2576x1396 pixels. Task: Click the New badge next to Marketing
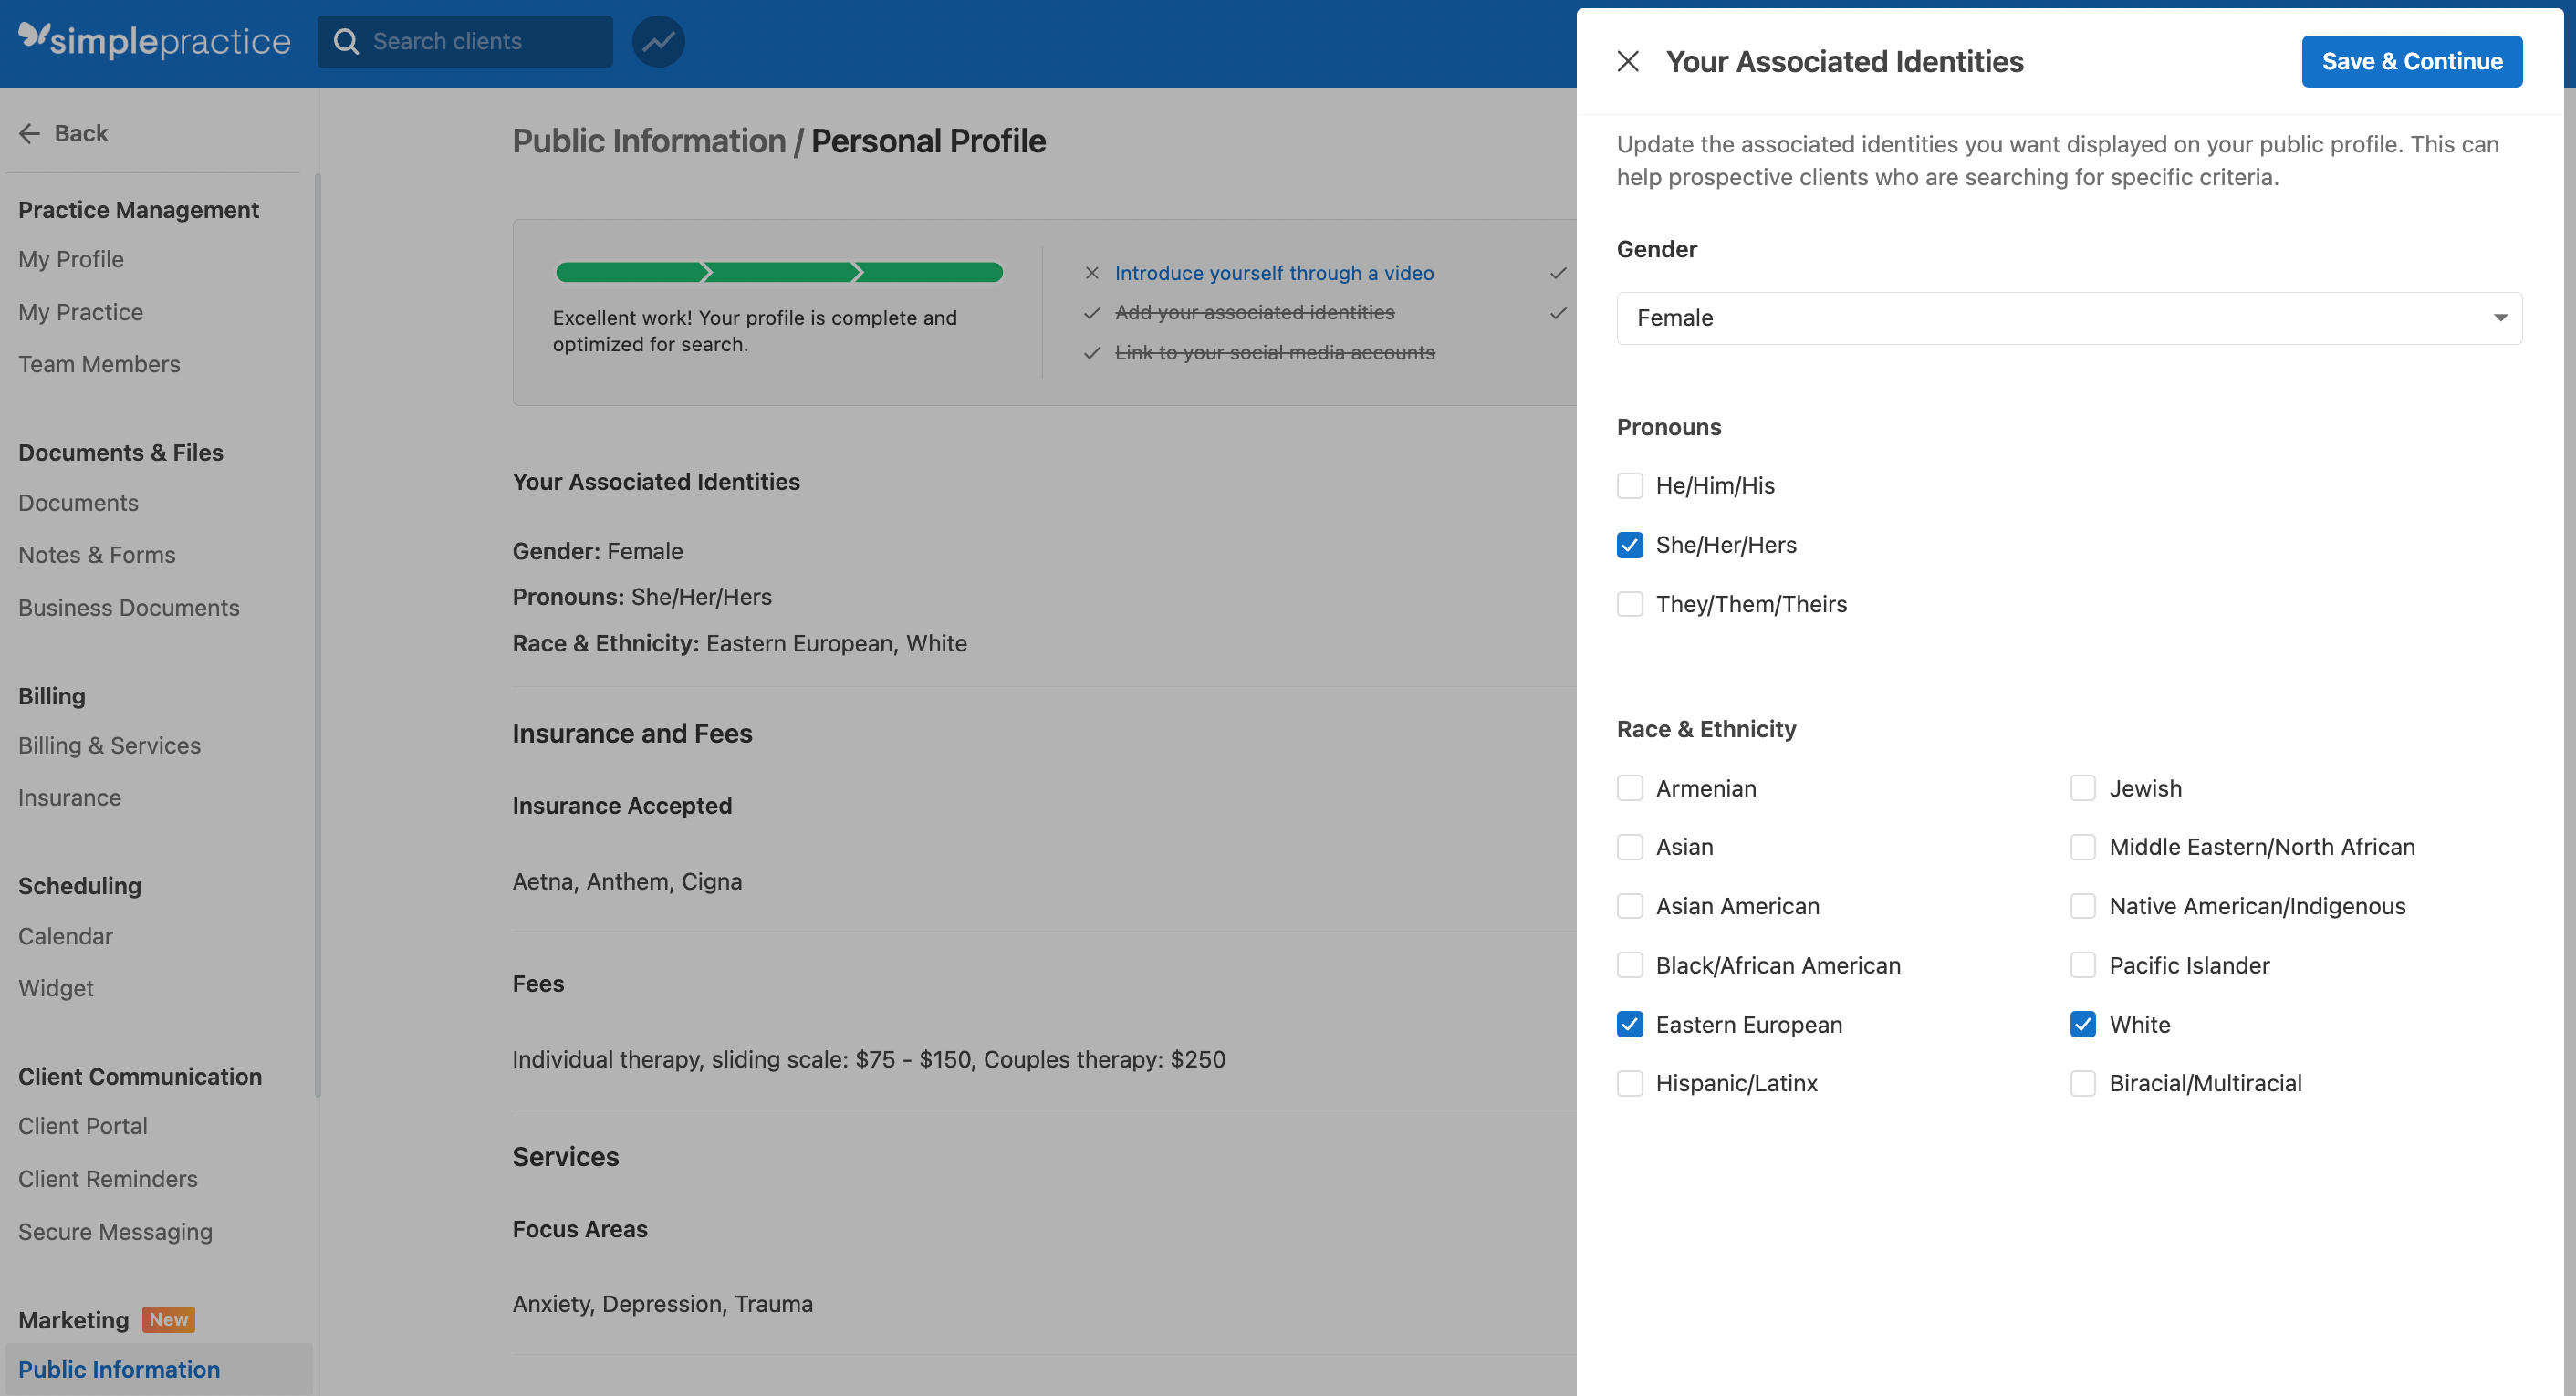point(168,1320)
